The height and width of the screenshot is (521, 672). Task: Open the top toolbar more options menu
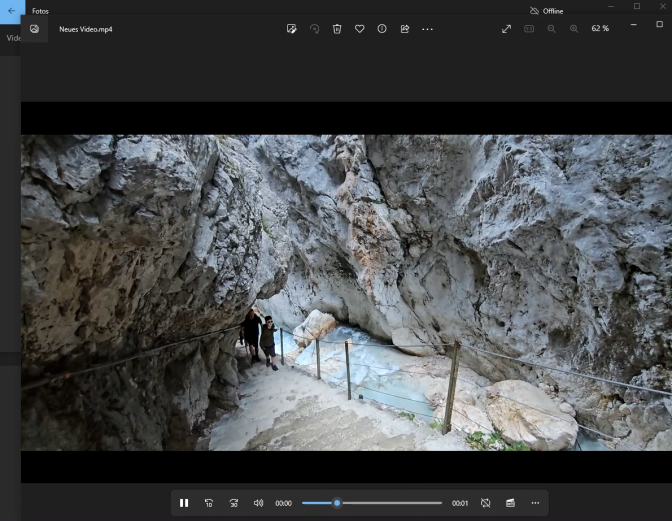[428, 29]
